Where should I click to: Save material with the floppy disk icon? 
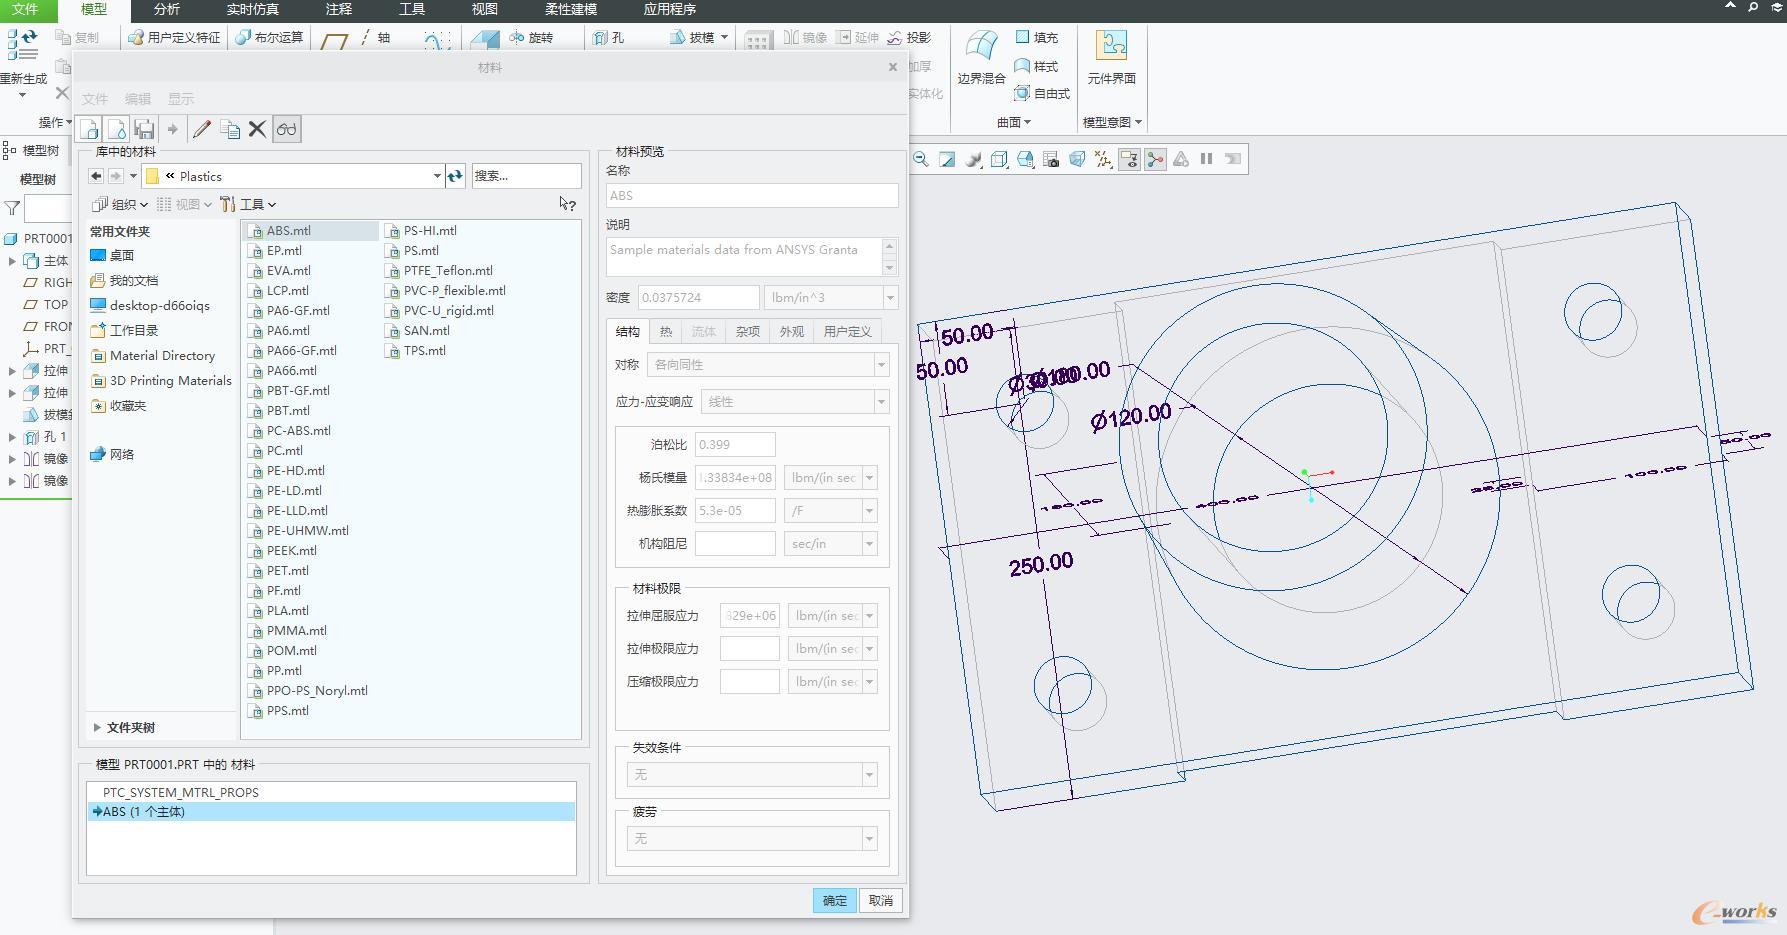(144, 129)
